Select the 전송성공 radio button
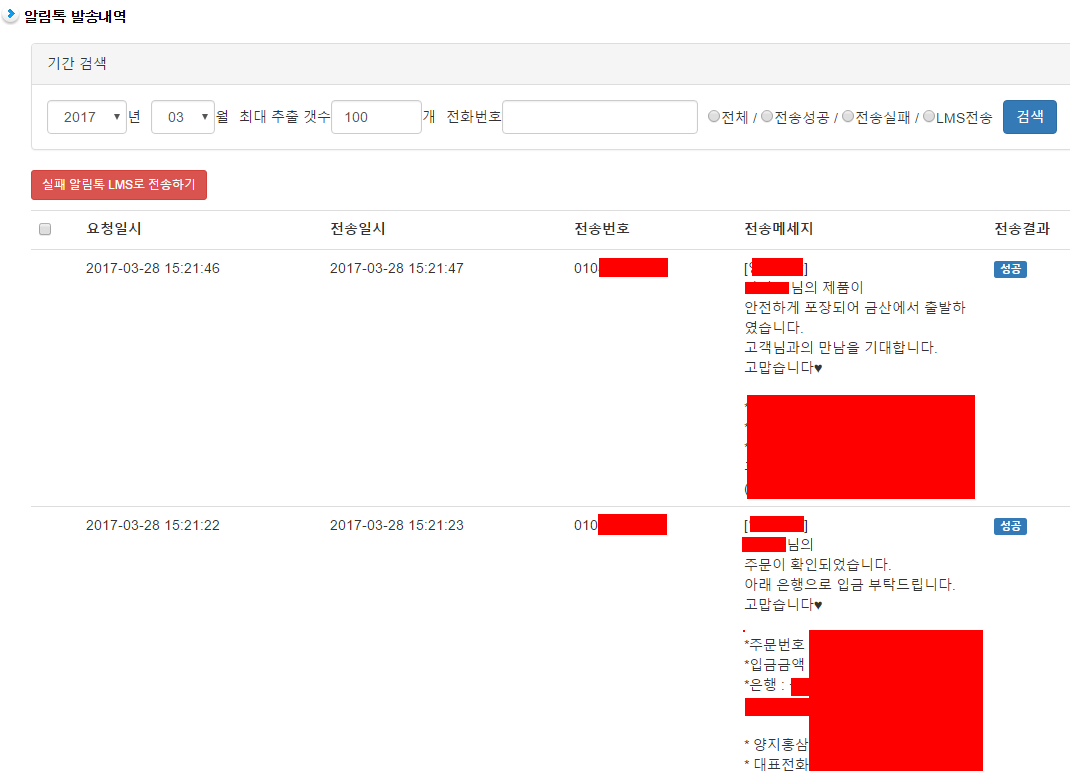This screenshot has height=773, width=1070. click(x=767, y=117)
